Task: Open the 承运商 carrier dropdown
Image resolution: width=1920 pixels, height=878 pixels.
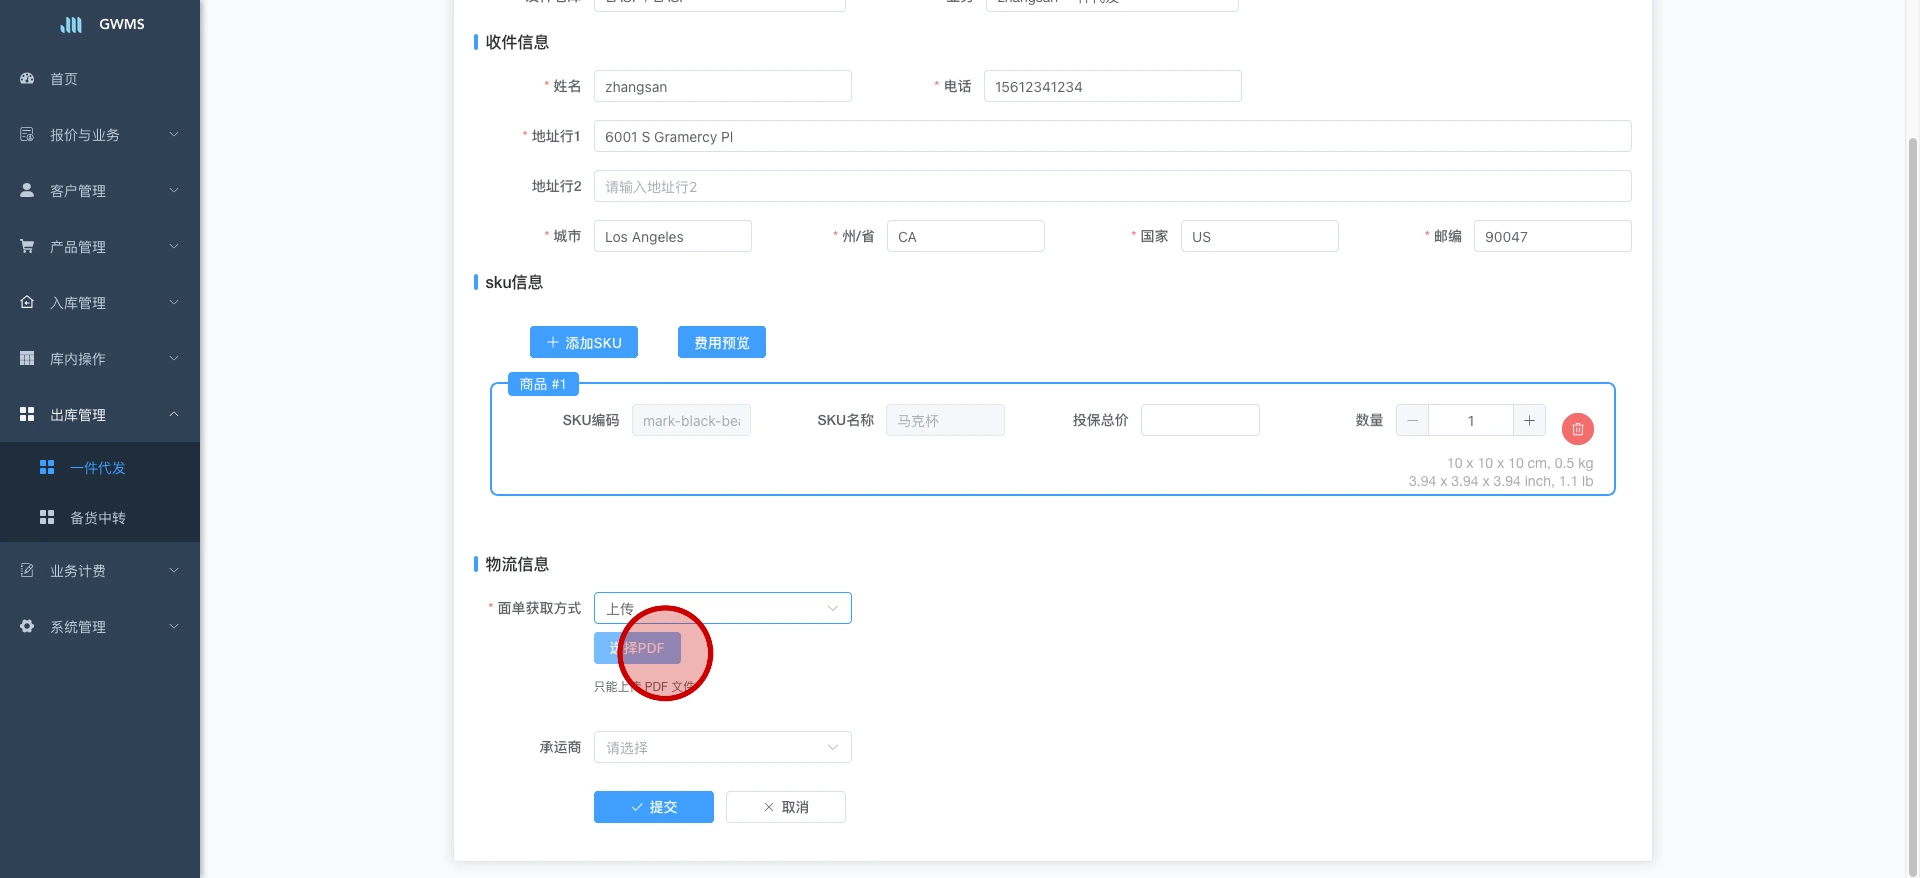Action: pos(722,747)
